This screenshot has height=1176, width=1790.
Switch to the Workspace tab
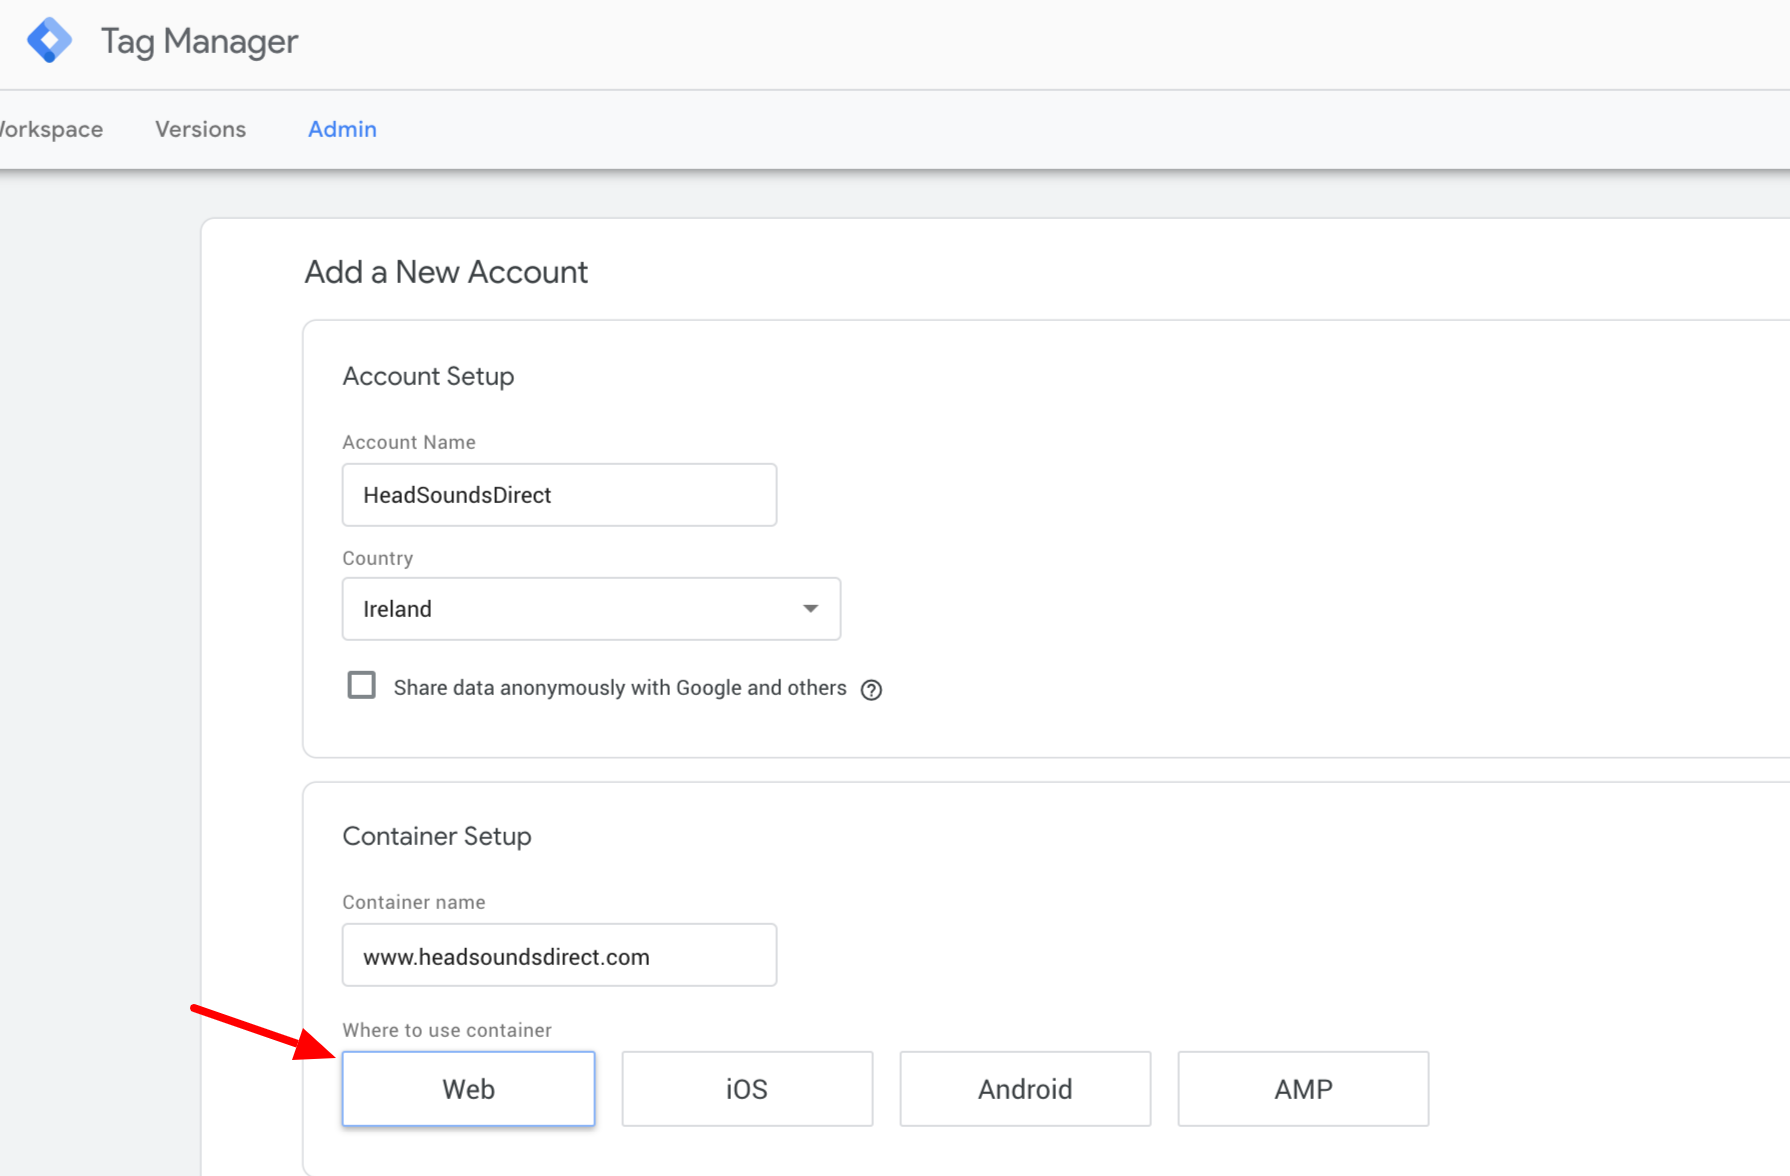click(50, 129)
